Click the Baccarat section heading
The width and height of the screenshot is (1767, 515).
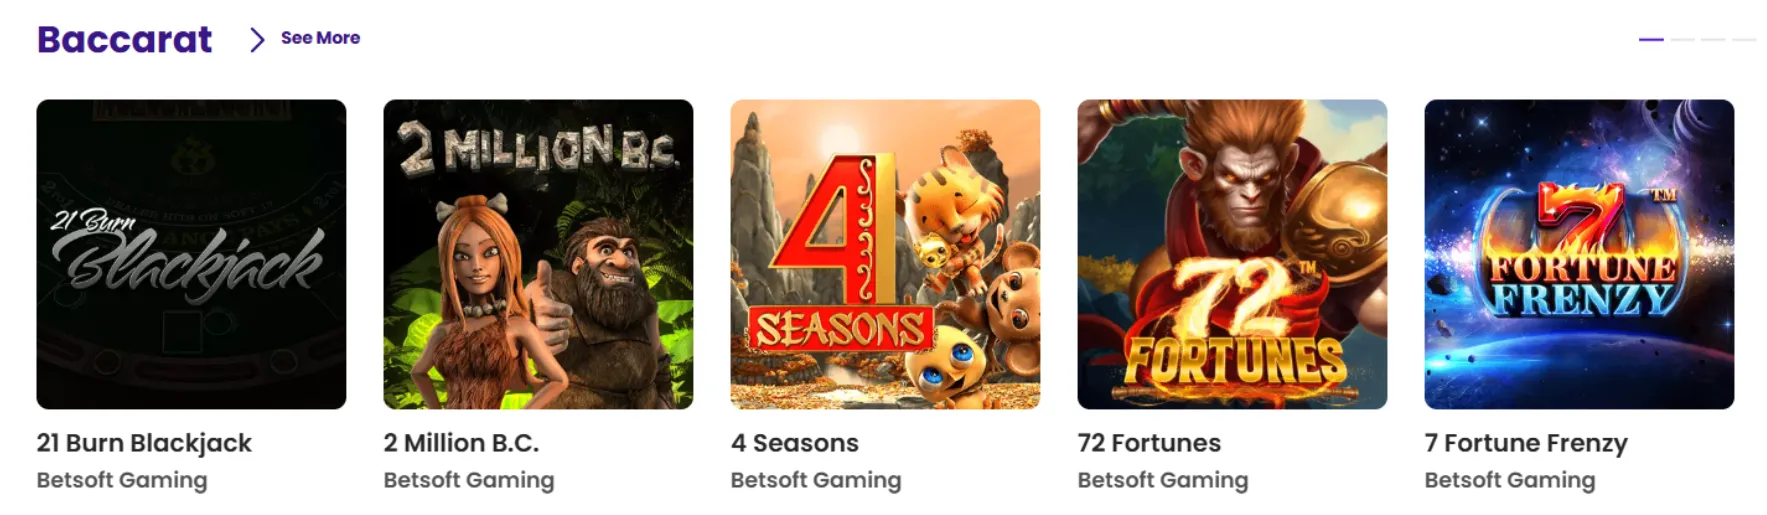[125, 39]
